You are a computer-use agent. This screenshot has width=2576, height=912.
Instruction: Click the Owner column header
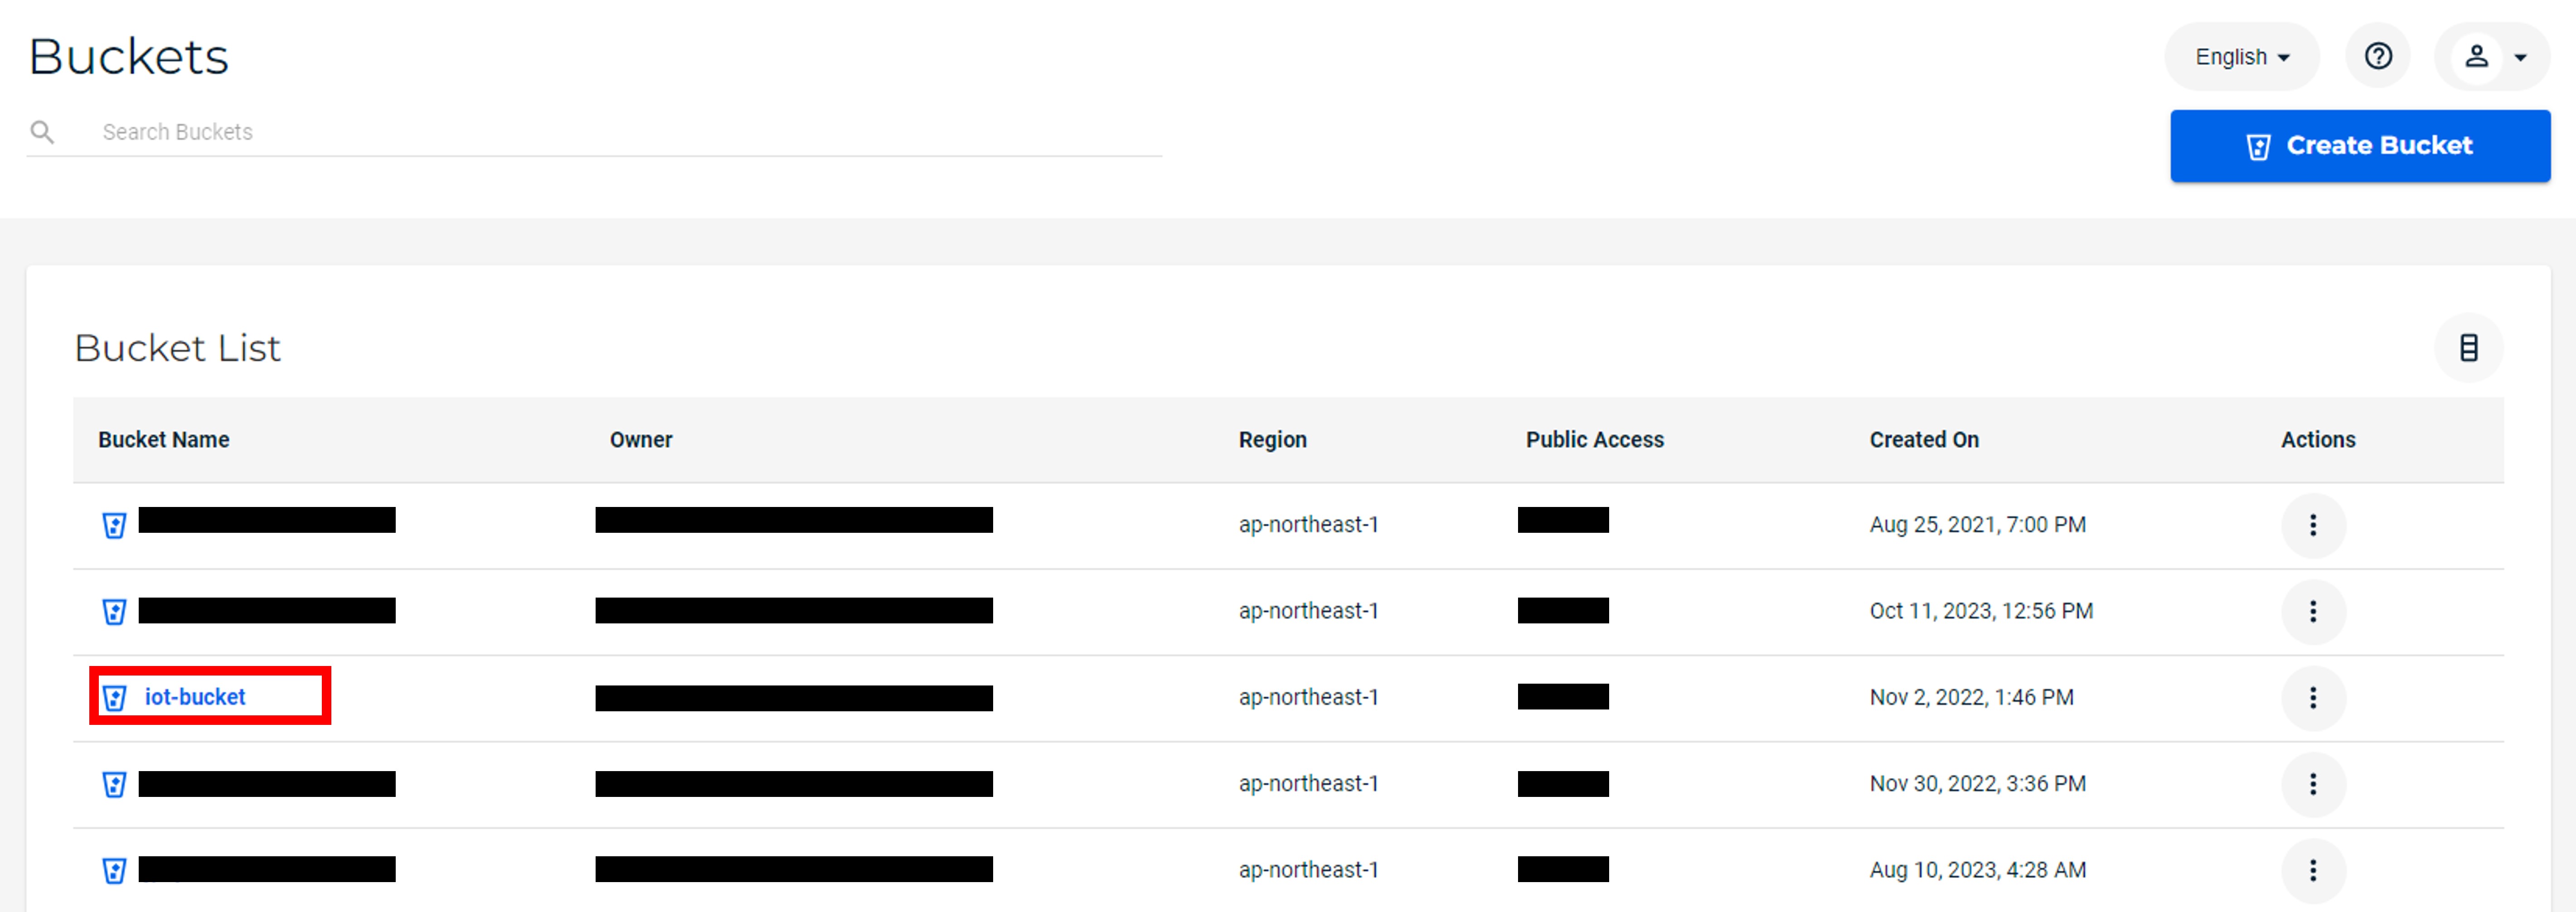641,440
